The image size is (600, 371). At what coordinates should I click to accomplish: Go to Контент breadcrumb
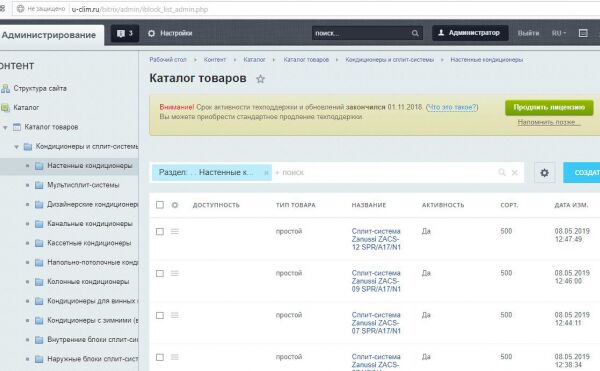(x=215, y=60)
